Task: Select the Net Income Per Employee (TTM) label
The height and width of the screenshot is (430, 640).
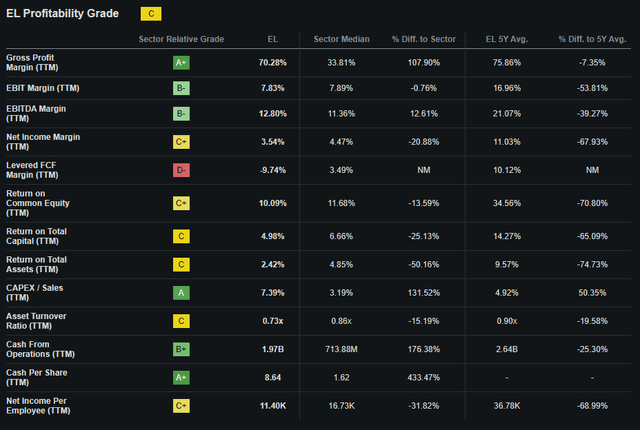Action: pos(38,406)
